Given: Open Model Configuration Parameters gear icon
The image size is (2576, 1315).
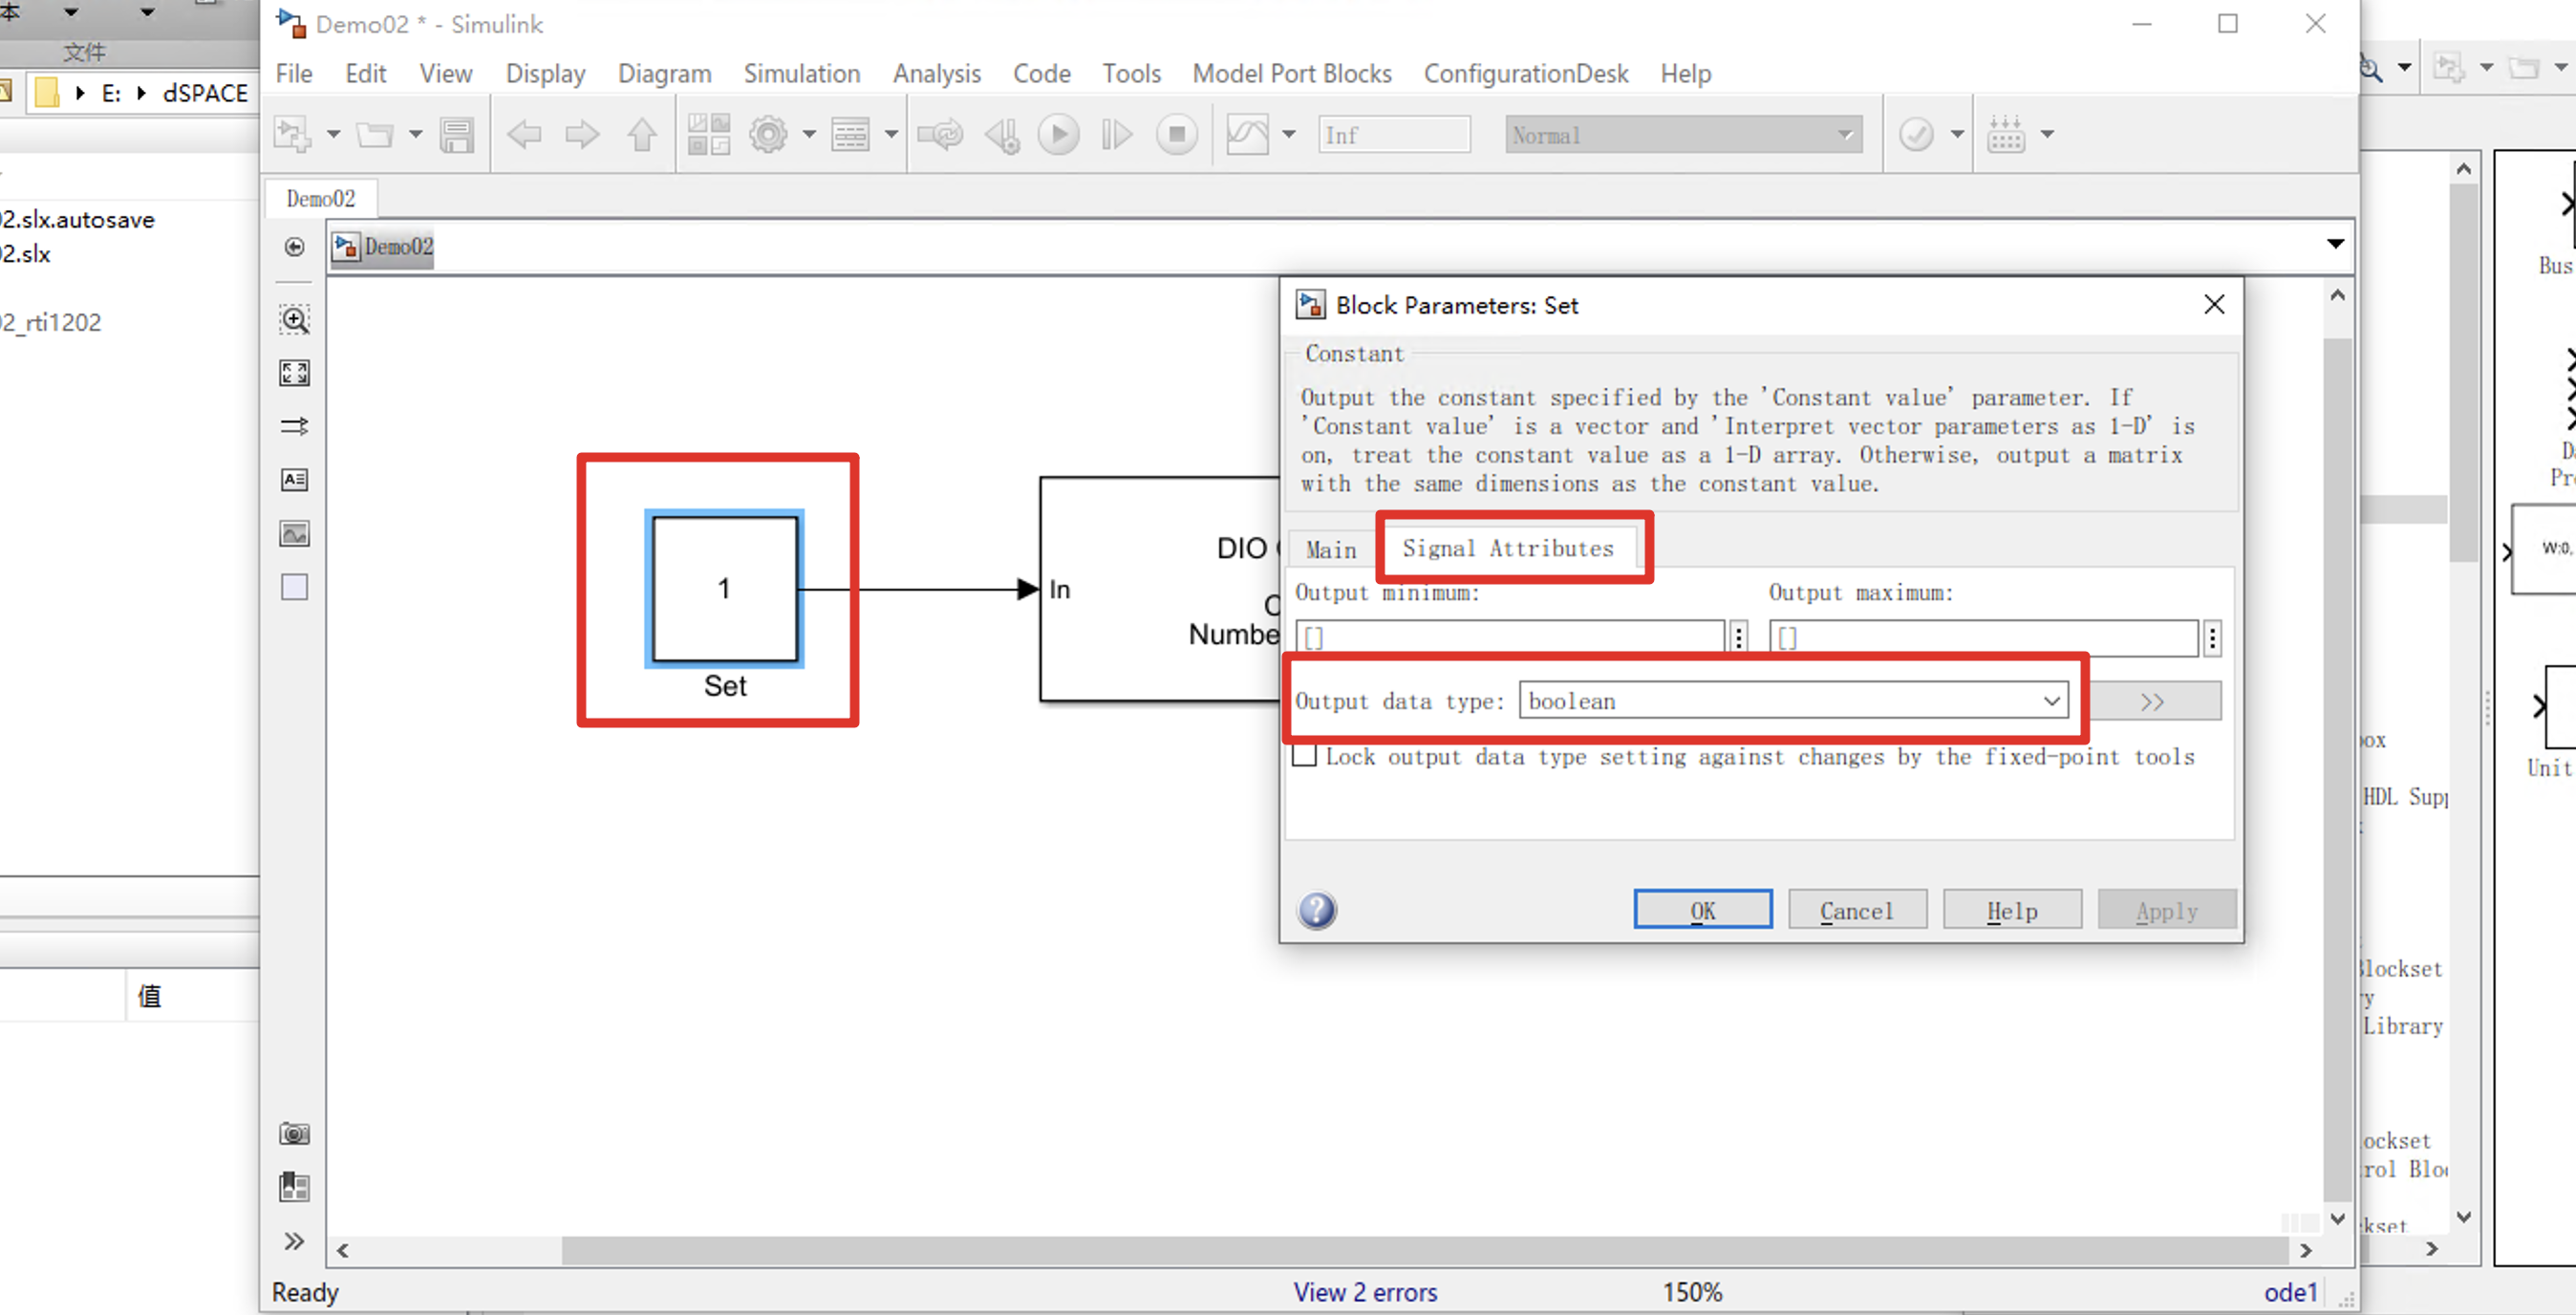Looking at the screenshot, I should pyautogui.click(x=768, y=134).
